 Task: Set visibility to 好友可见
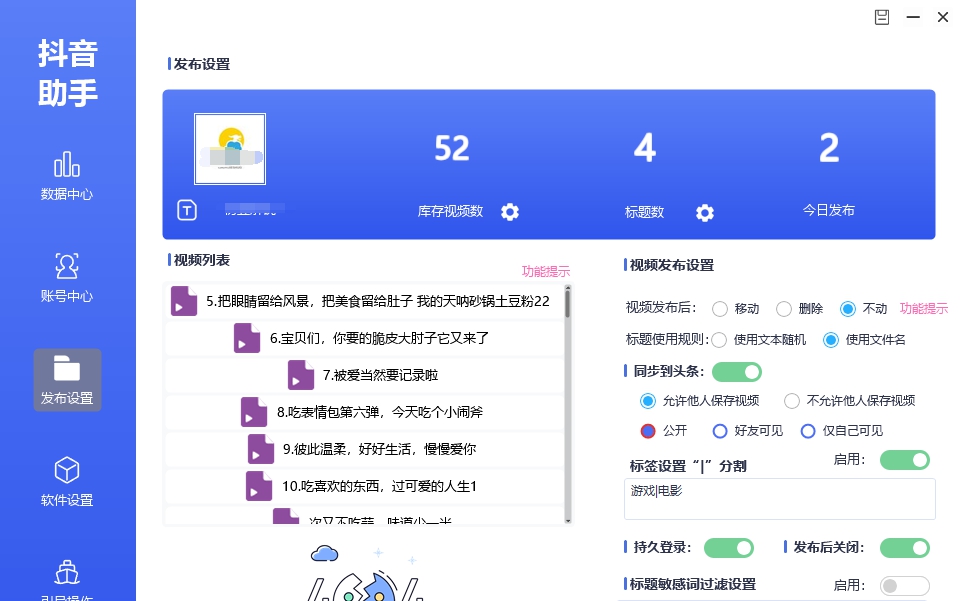[x=720, y=431]
